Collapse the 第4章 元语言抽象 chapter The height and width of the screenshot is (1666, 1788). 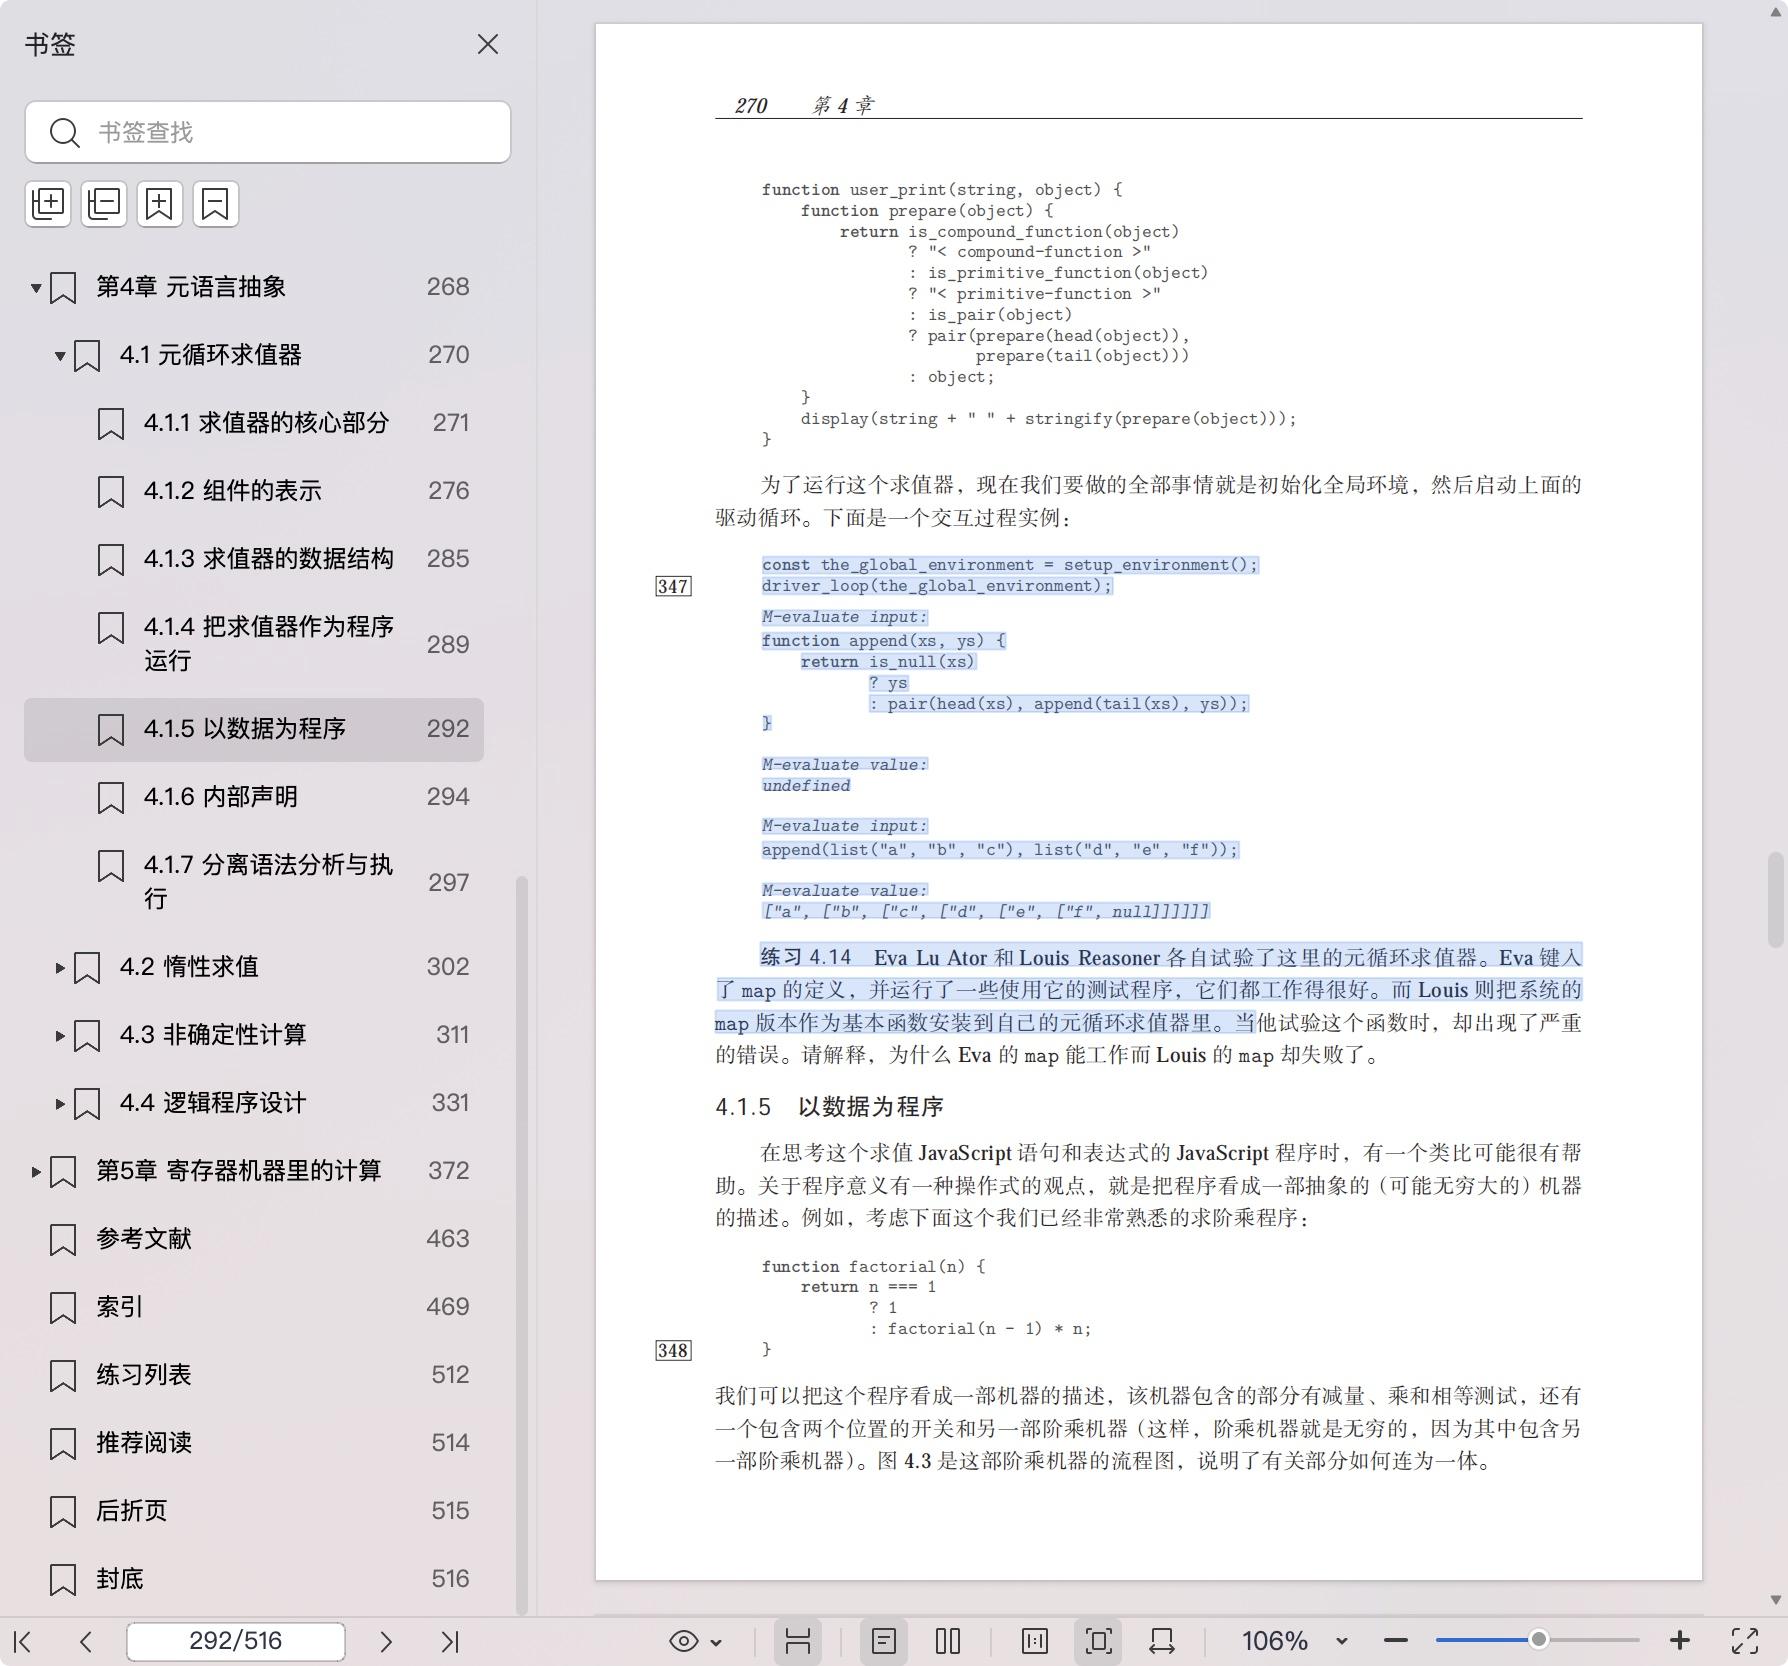36,288
